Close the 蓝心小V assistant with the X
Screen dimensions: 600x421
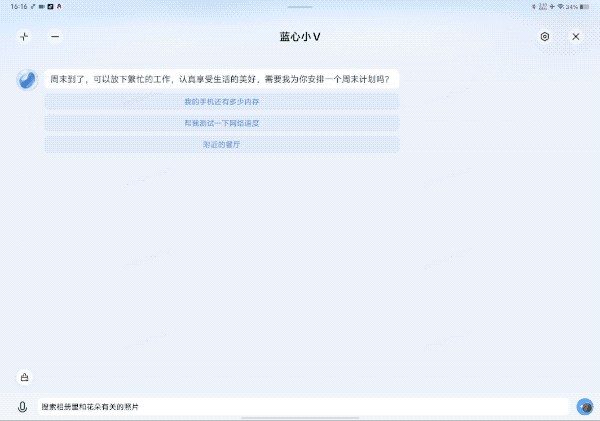point(576,37)
